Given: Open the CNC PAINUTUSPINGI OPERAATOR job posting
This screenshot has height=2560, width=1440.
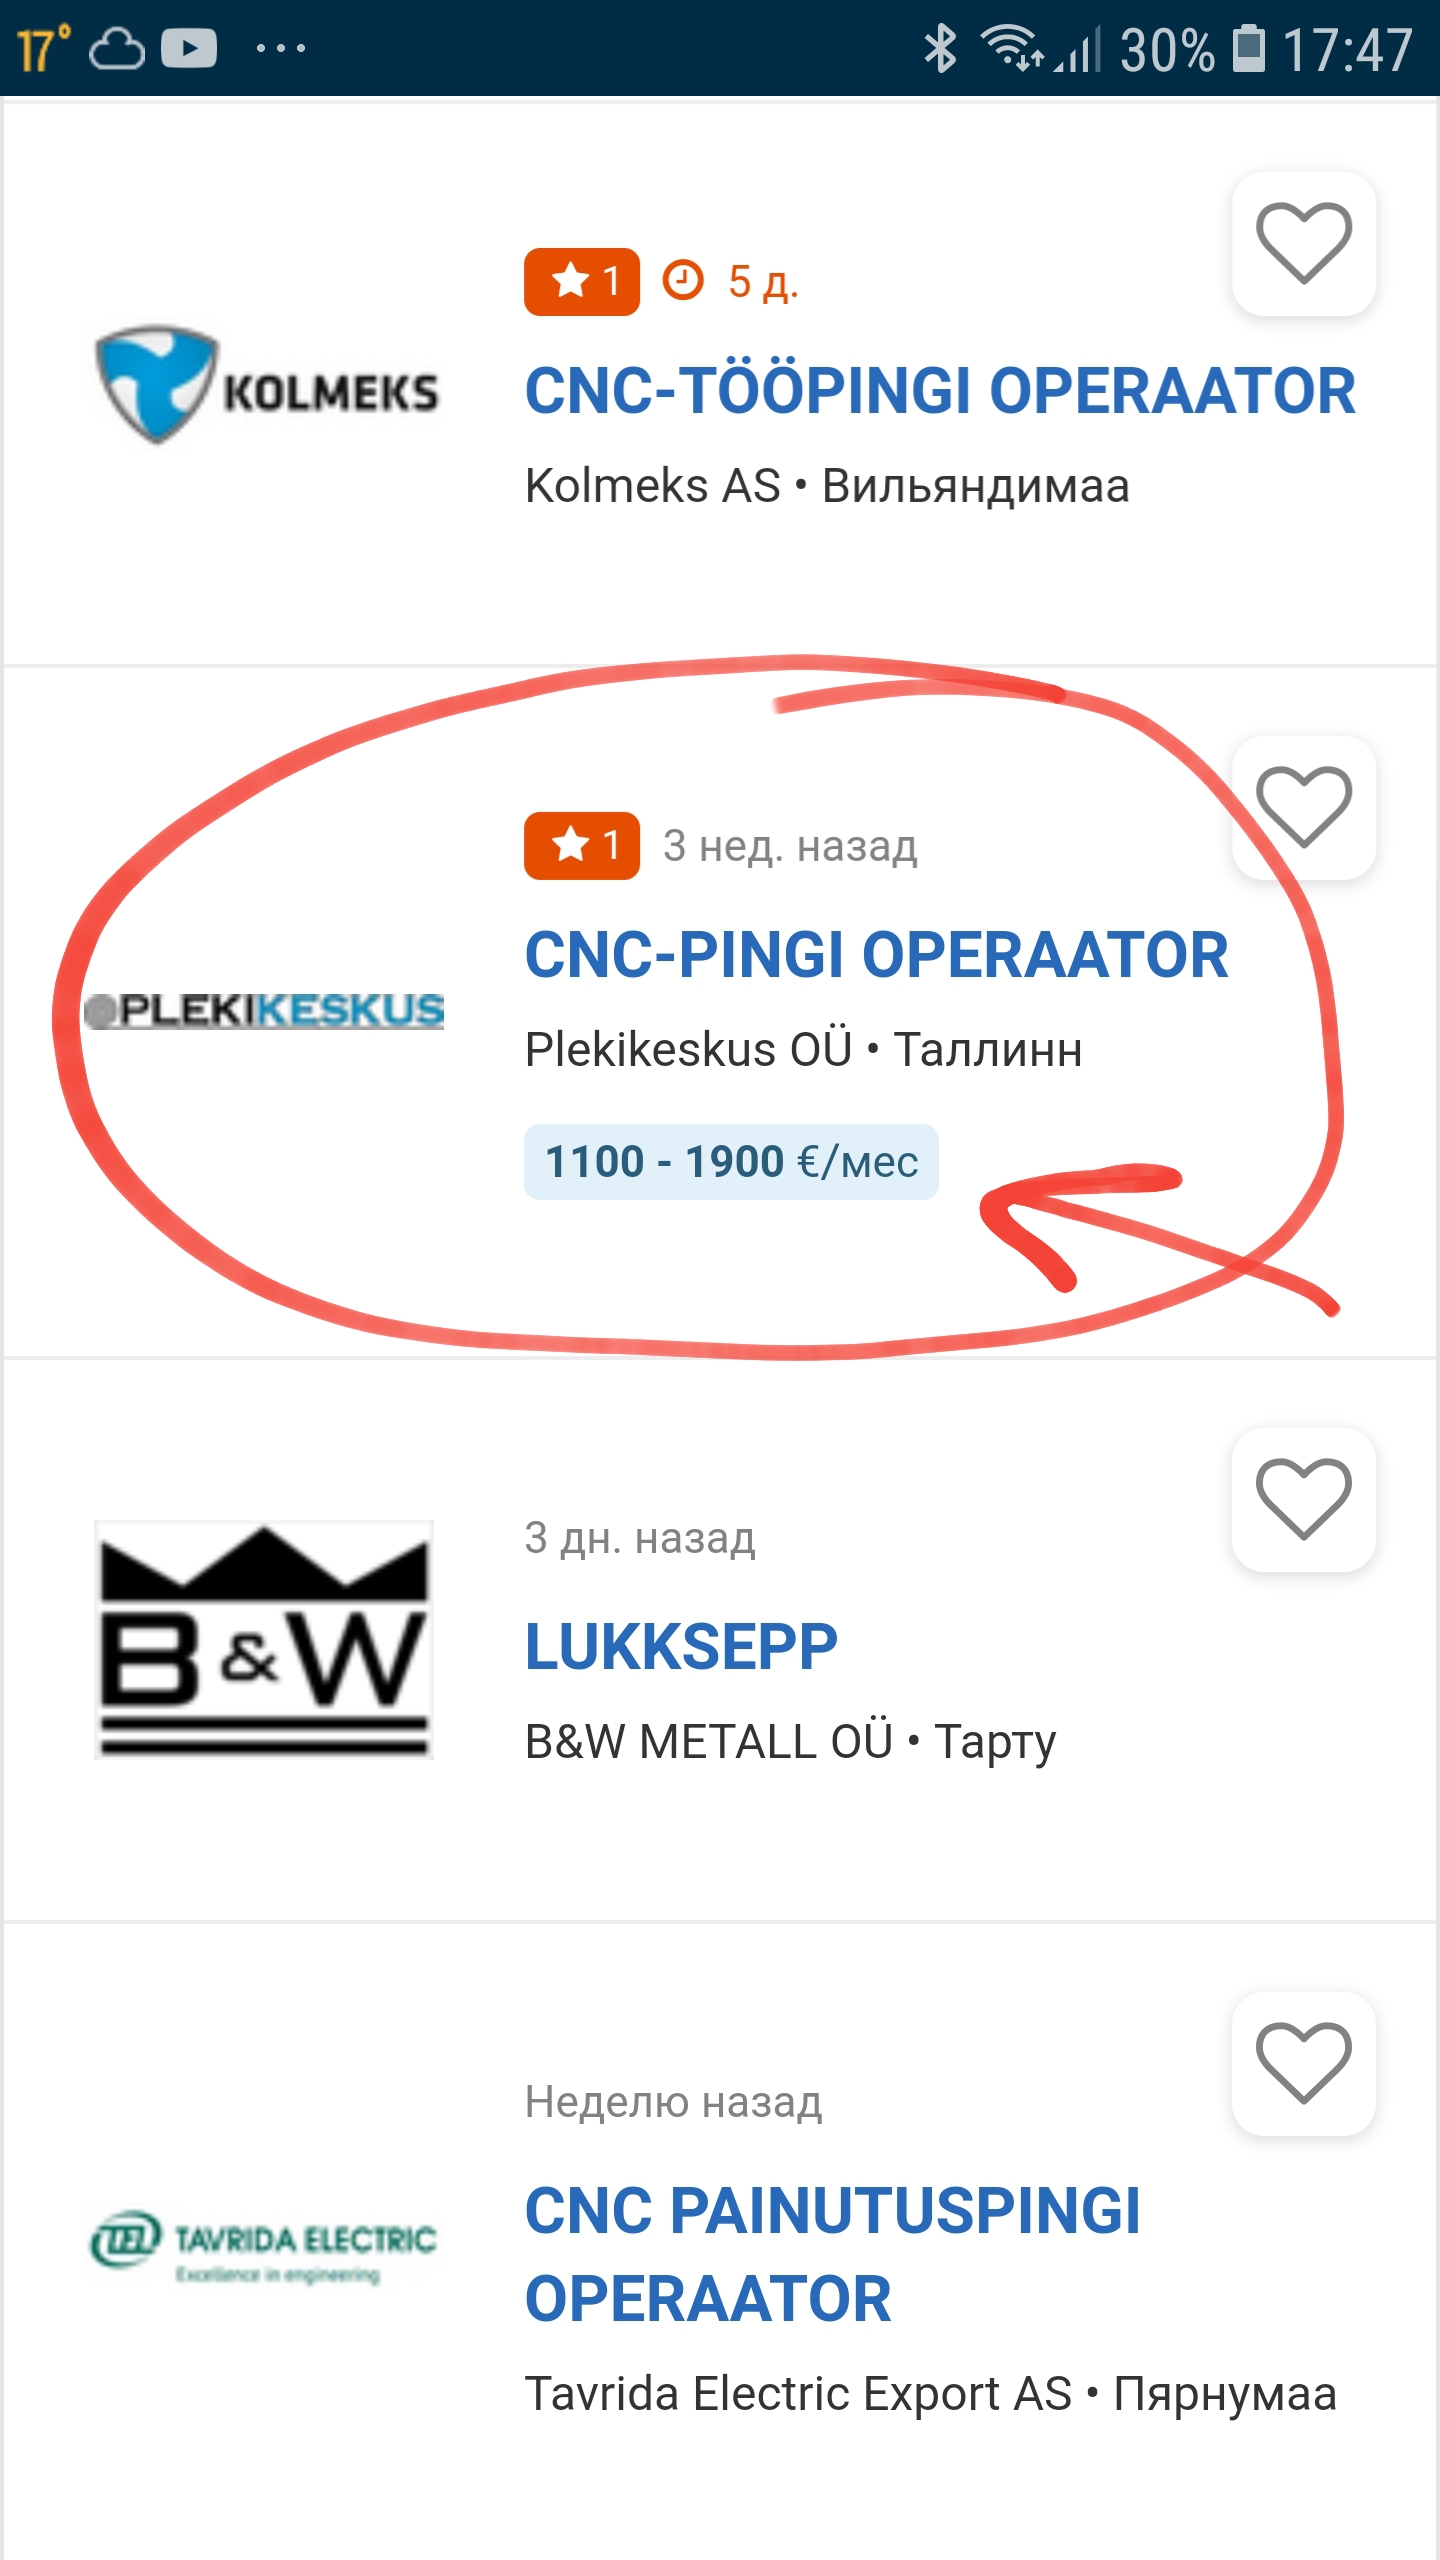Looking at the screenshot, I should click(x=832, y=2254).
